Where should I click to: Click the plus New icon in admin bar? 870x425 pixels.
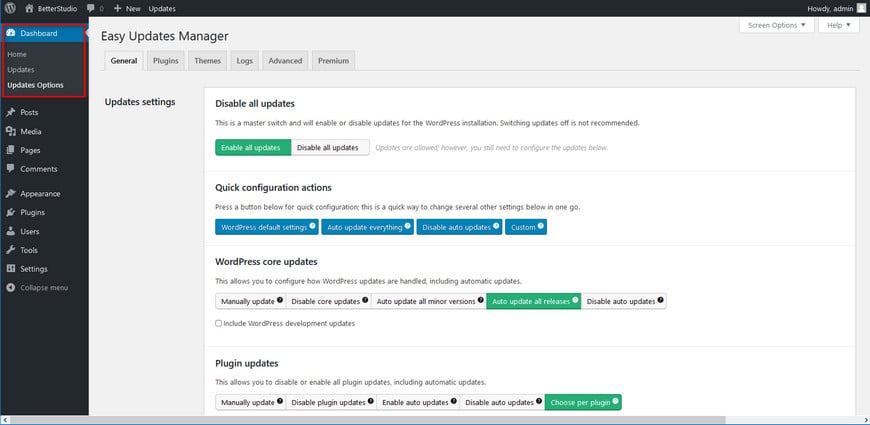[117, 8]
